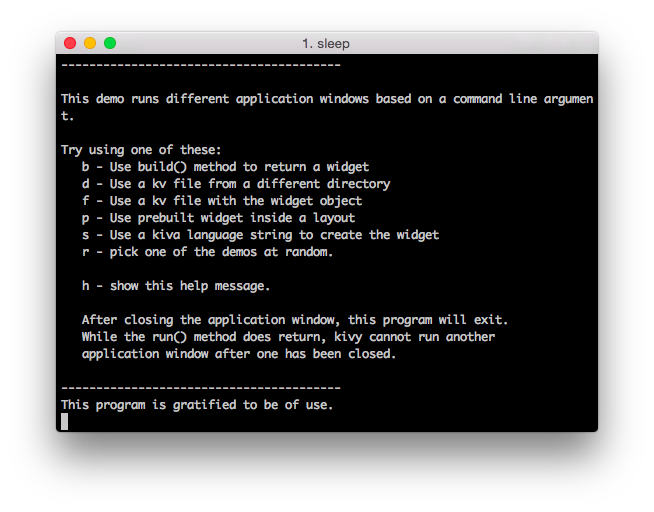Click the top dashed separator line
The image size is (654, 512).
point(200,65)
